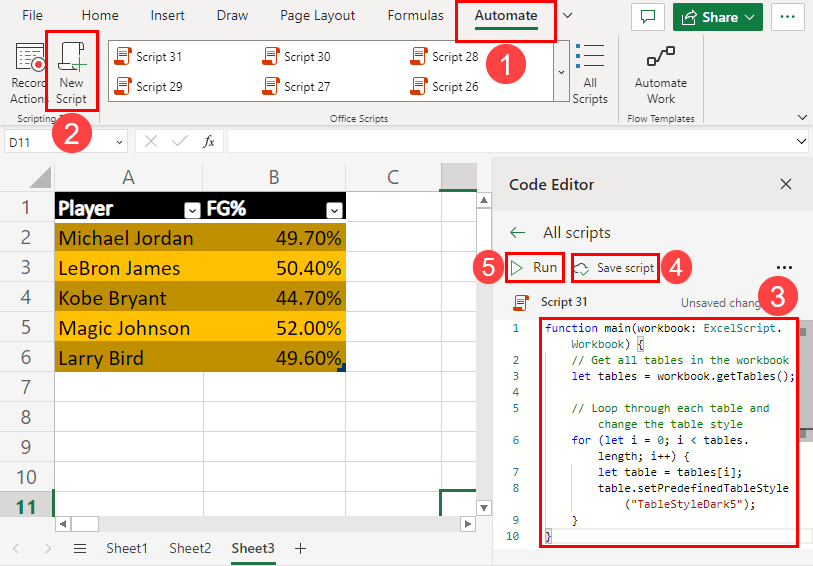Go to next sheet arrow
The width and height of the screenshot is (813, 566).
click(x=48, y=548)
